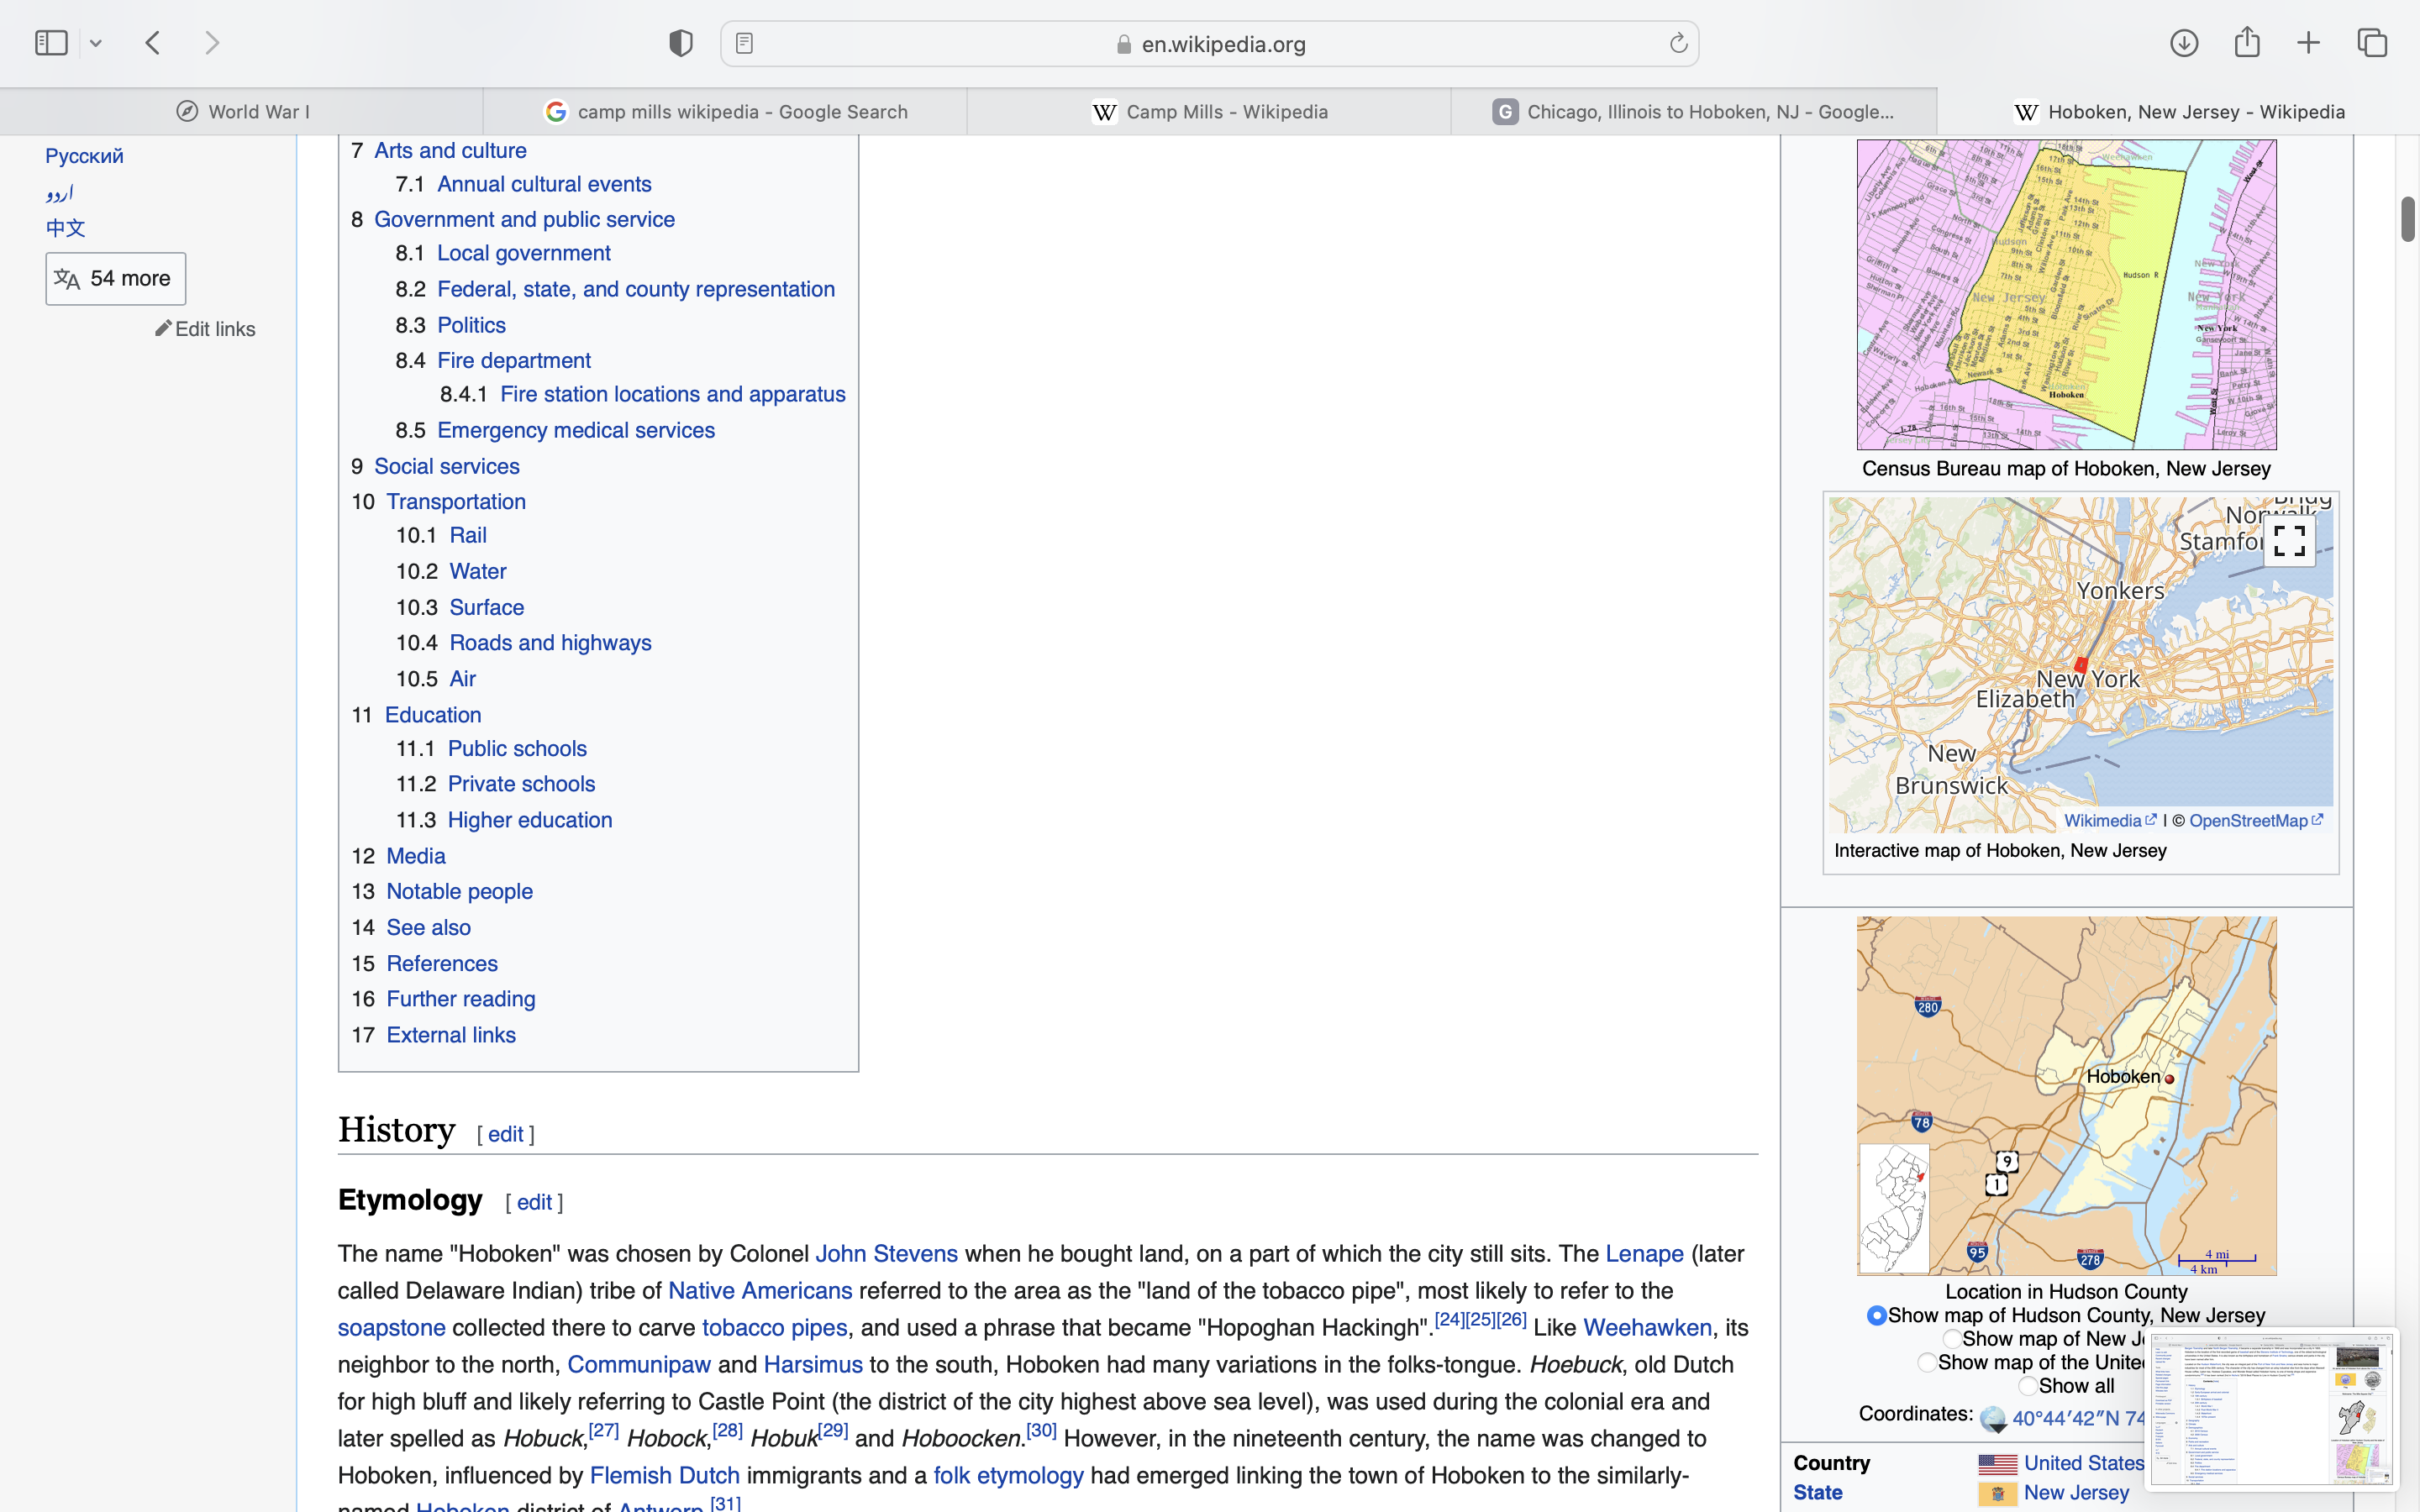This screenshot has width=2420, height=1512.
Task: Open the Roads and highways contents link
Action: [x=550, y=643]
